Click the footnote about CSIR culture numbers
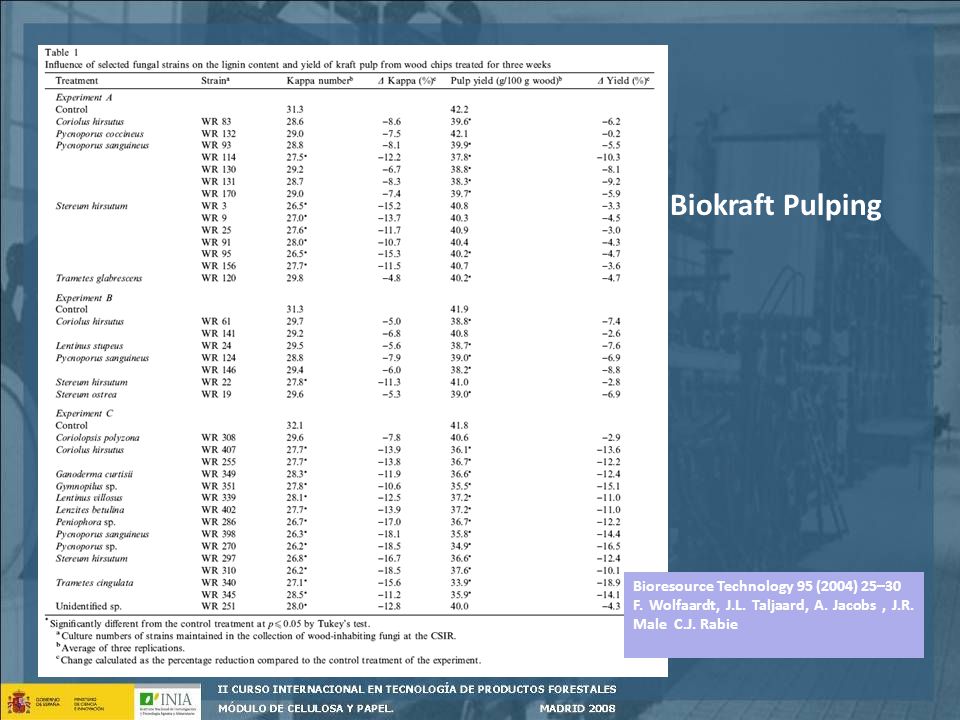 [x=256, y=636]
